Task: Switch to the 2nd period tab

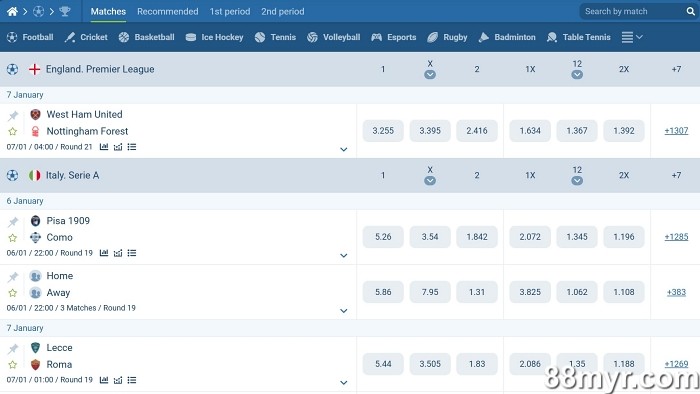Action: coord(283,12)
